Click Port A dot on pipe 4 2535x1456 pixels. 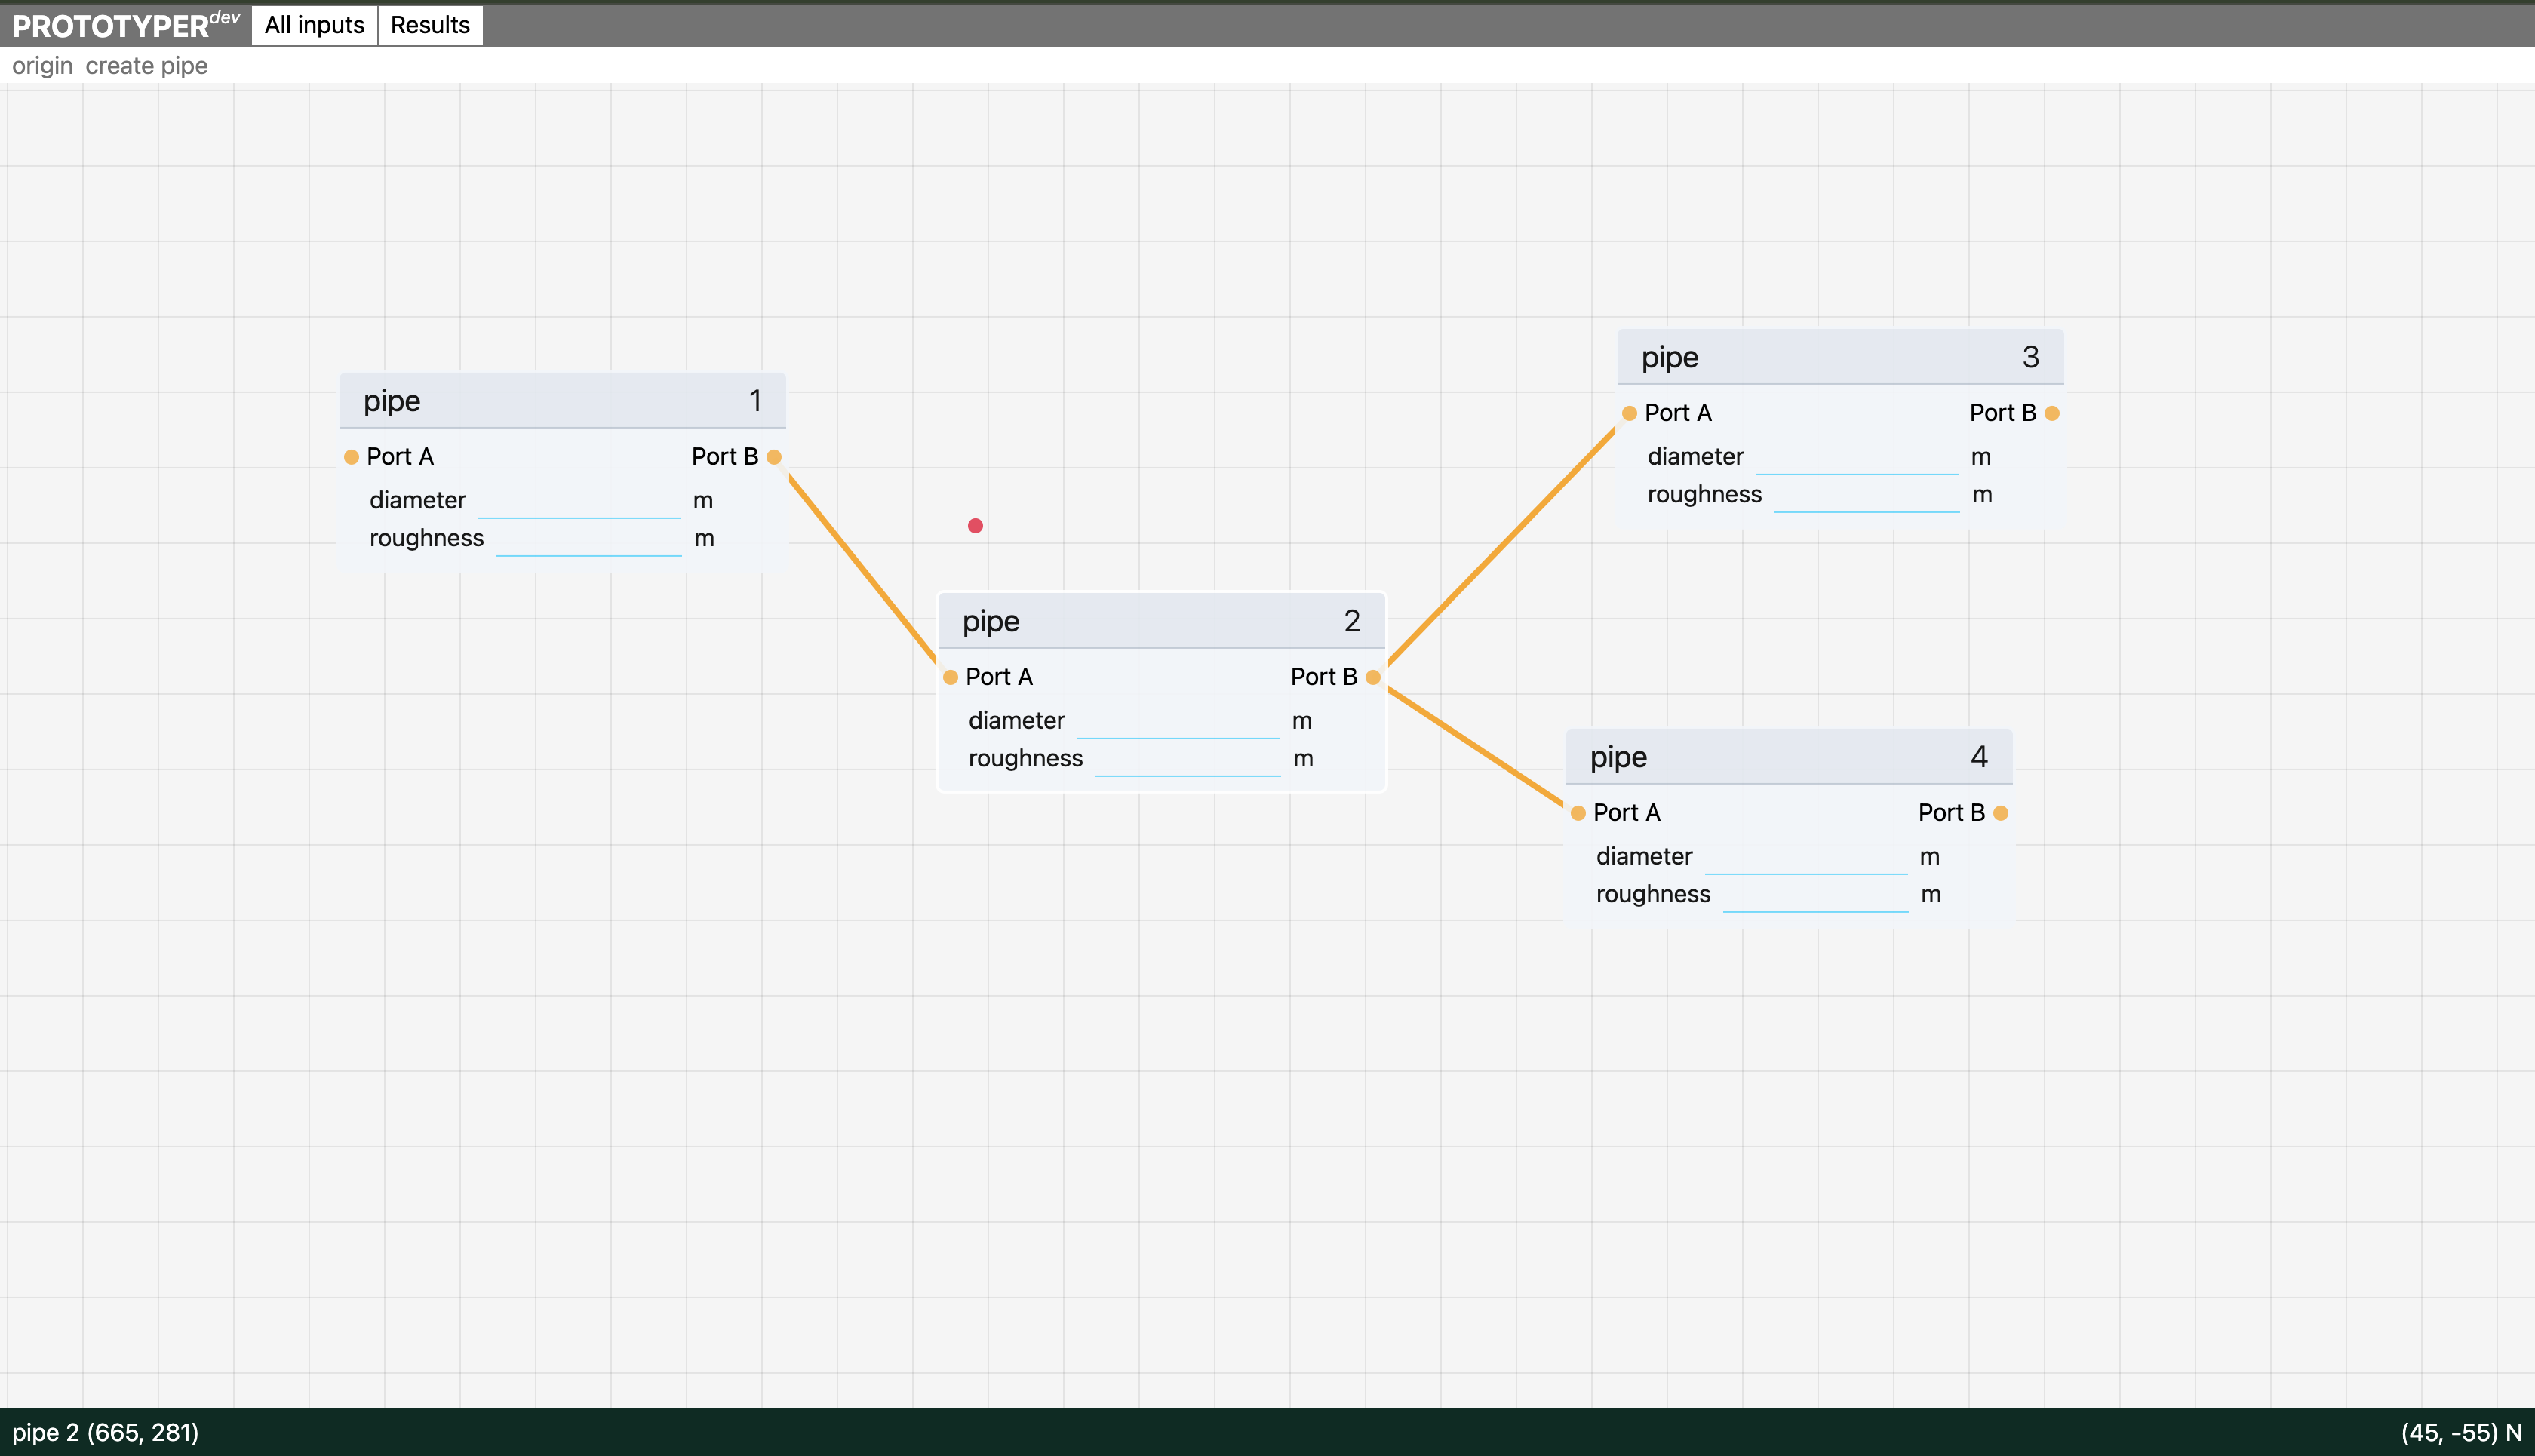pos(1578,813)
